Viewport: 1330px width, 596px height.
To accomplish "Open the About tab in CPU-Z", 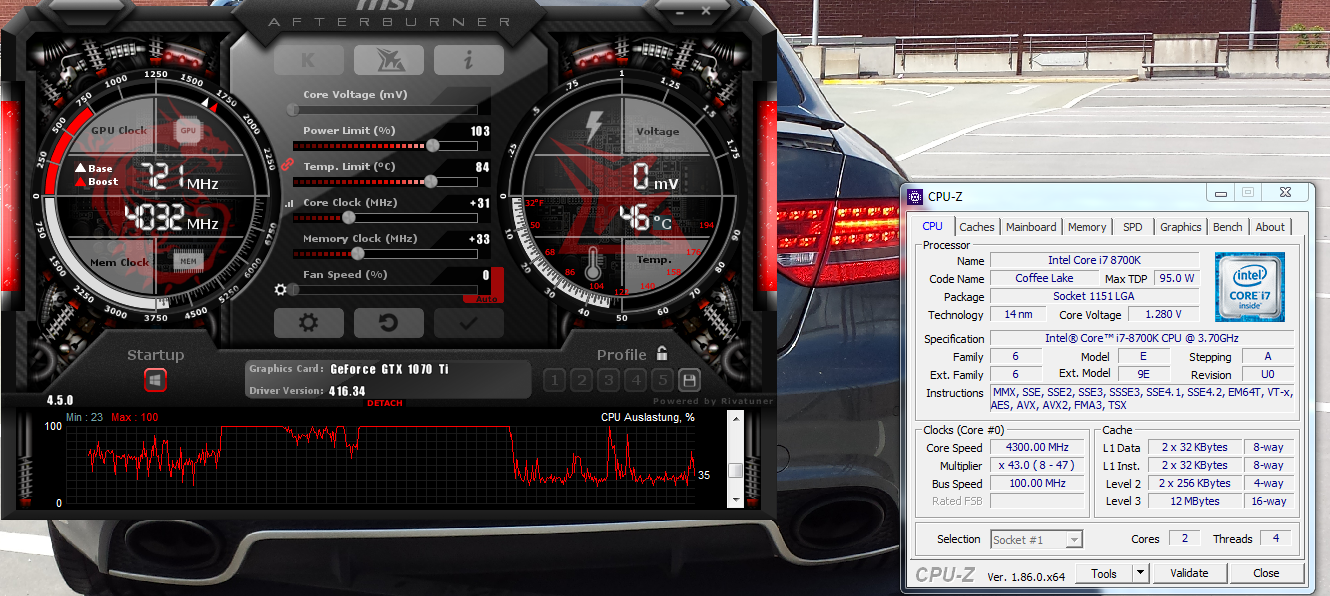I will pyautogui.click(x=1270, y=227).
